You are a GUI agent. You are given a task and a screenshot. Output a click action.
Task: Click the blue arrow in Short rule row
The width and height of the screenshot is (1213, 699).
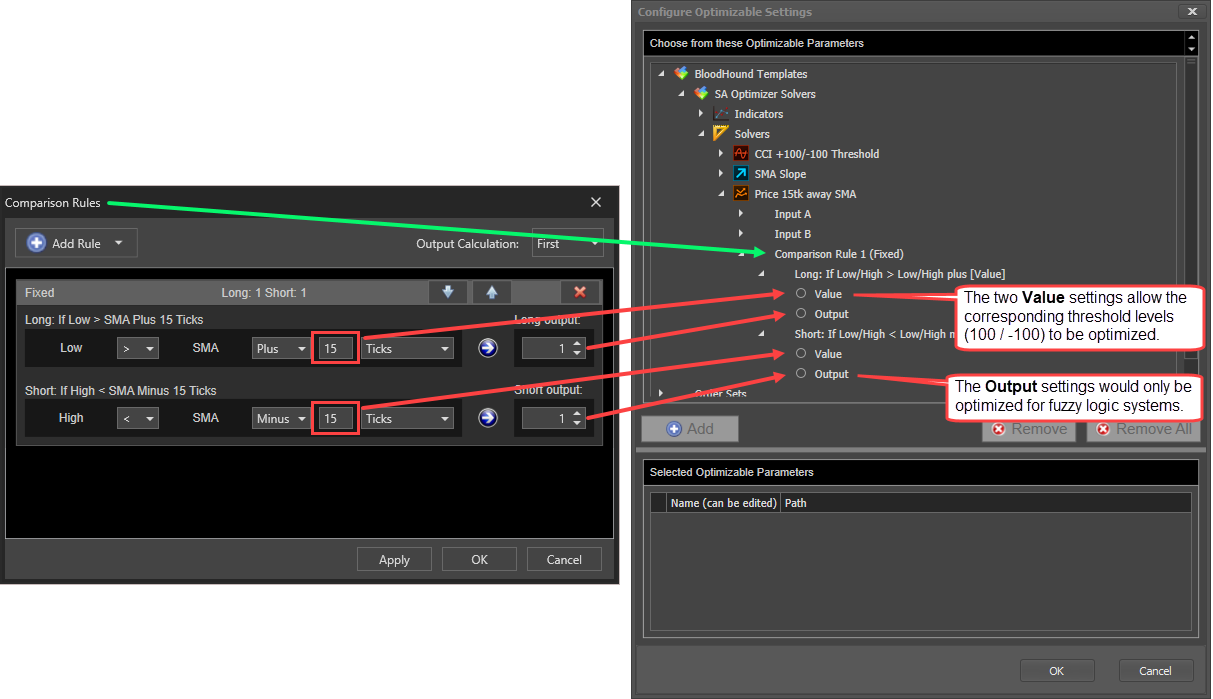(487, 418)
